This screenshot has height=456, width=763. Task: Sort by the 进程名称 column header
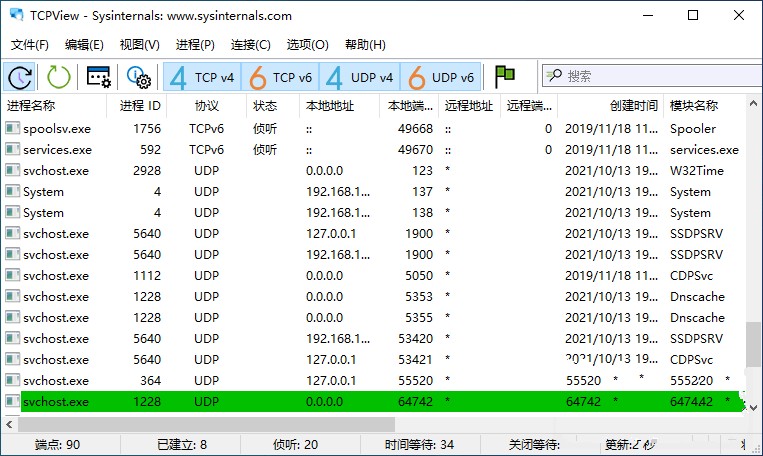tap(54, 106)
